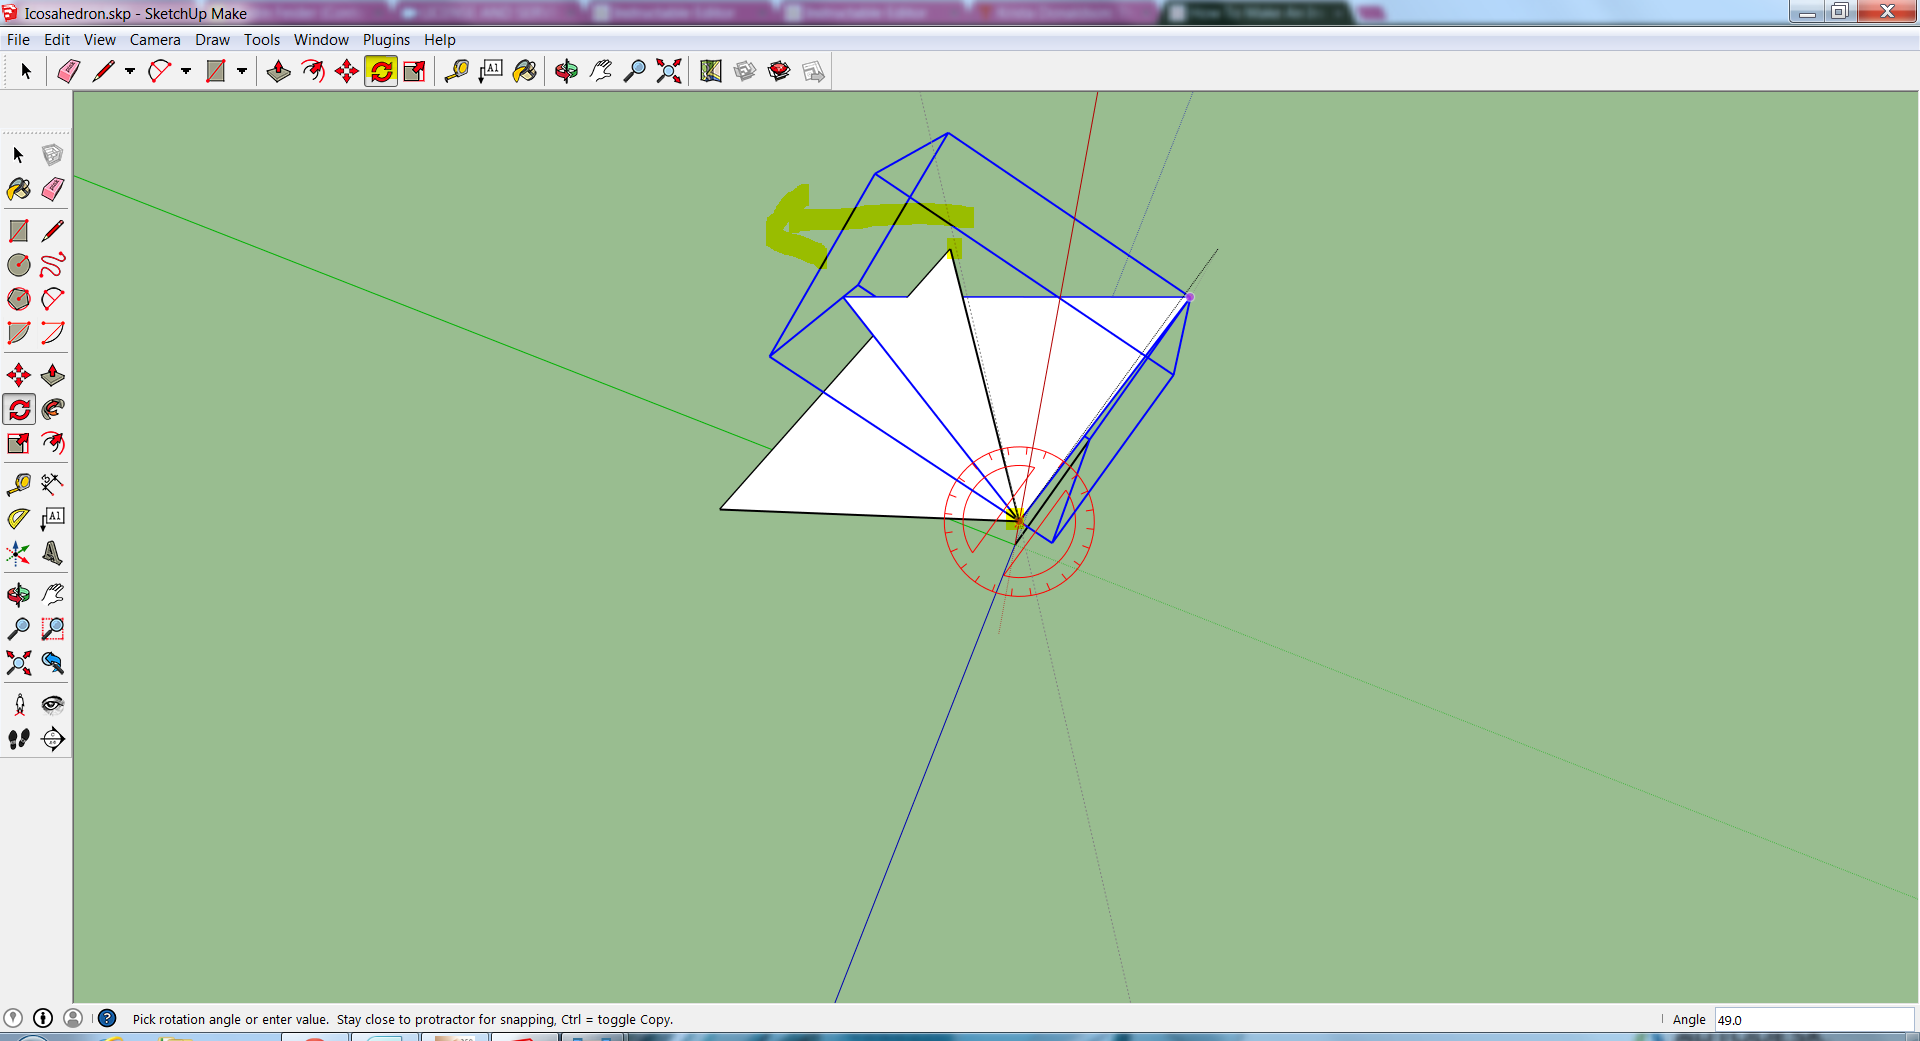Click the geo-location status bar icon
Image resolution: width=1920 pixels, height=1041 pixels.
tap(13, 1018)
